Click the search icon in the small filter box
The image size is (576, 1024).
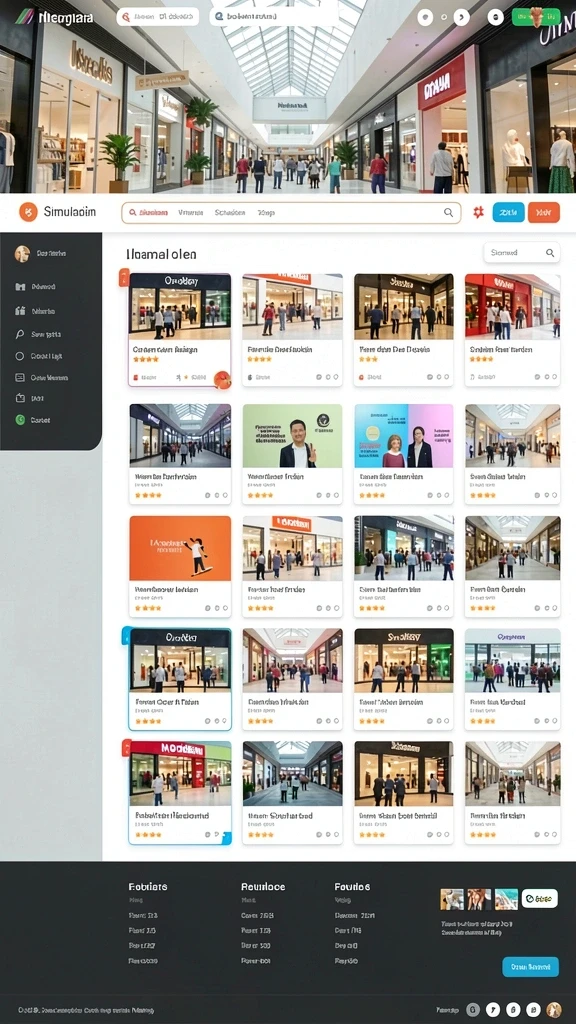pyautogui.click(x=551, y=252)
